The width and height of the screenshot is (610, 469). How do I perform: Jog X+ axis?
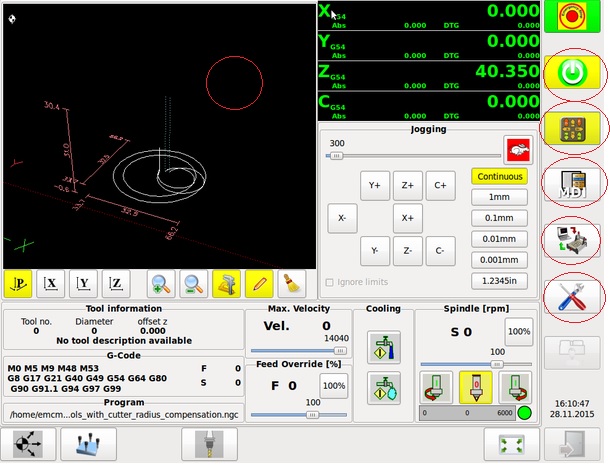coord(407,218)
